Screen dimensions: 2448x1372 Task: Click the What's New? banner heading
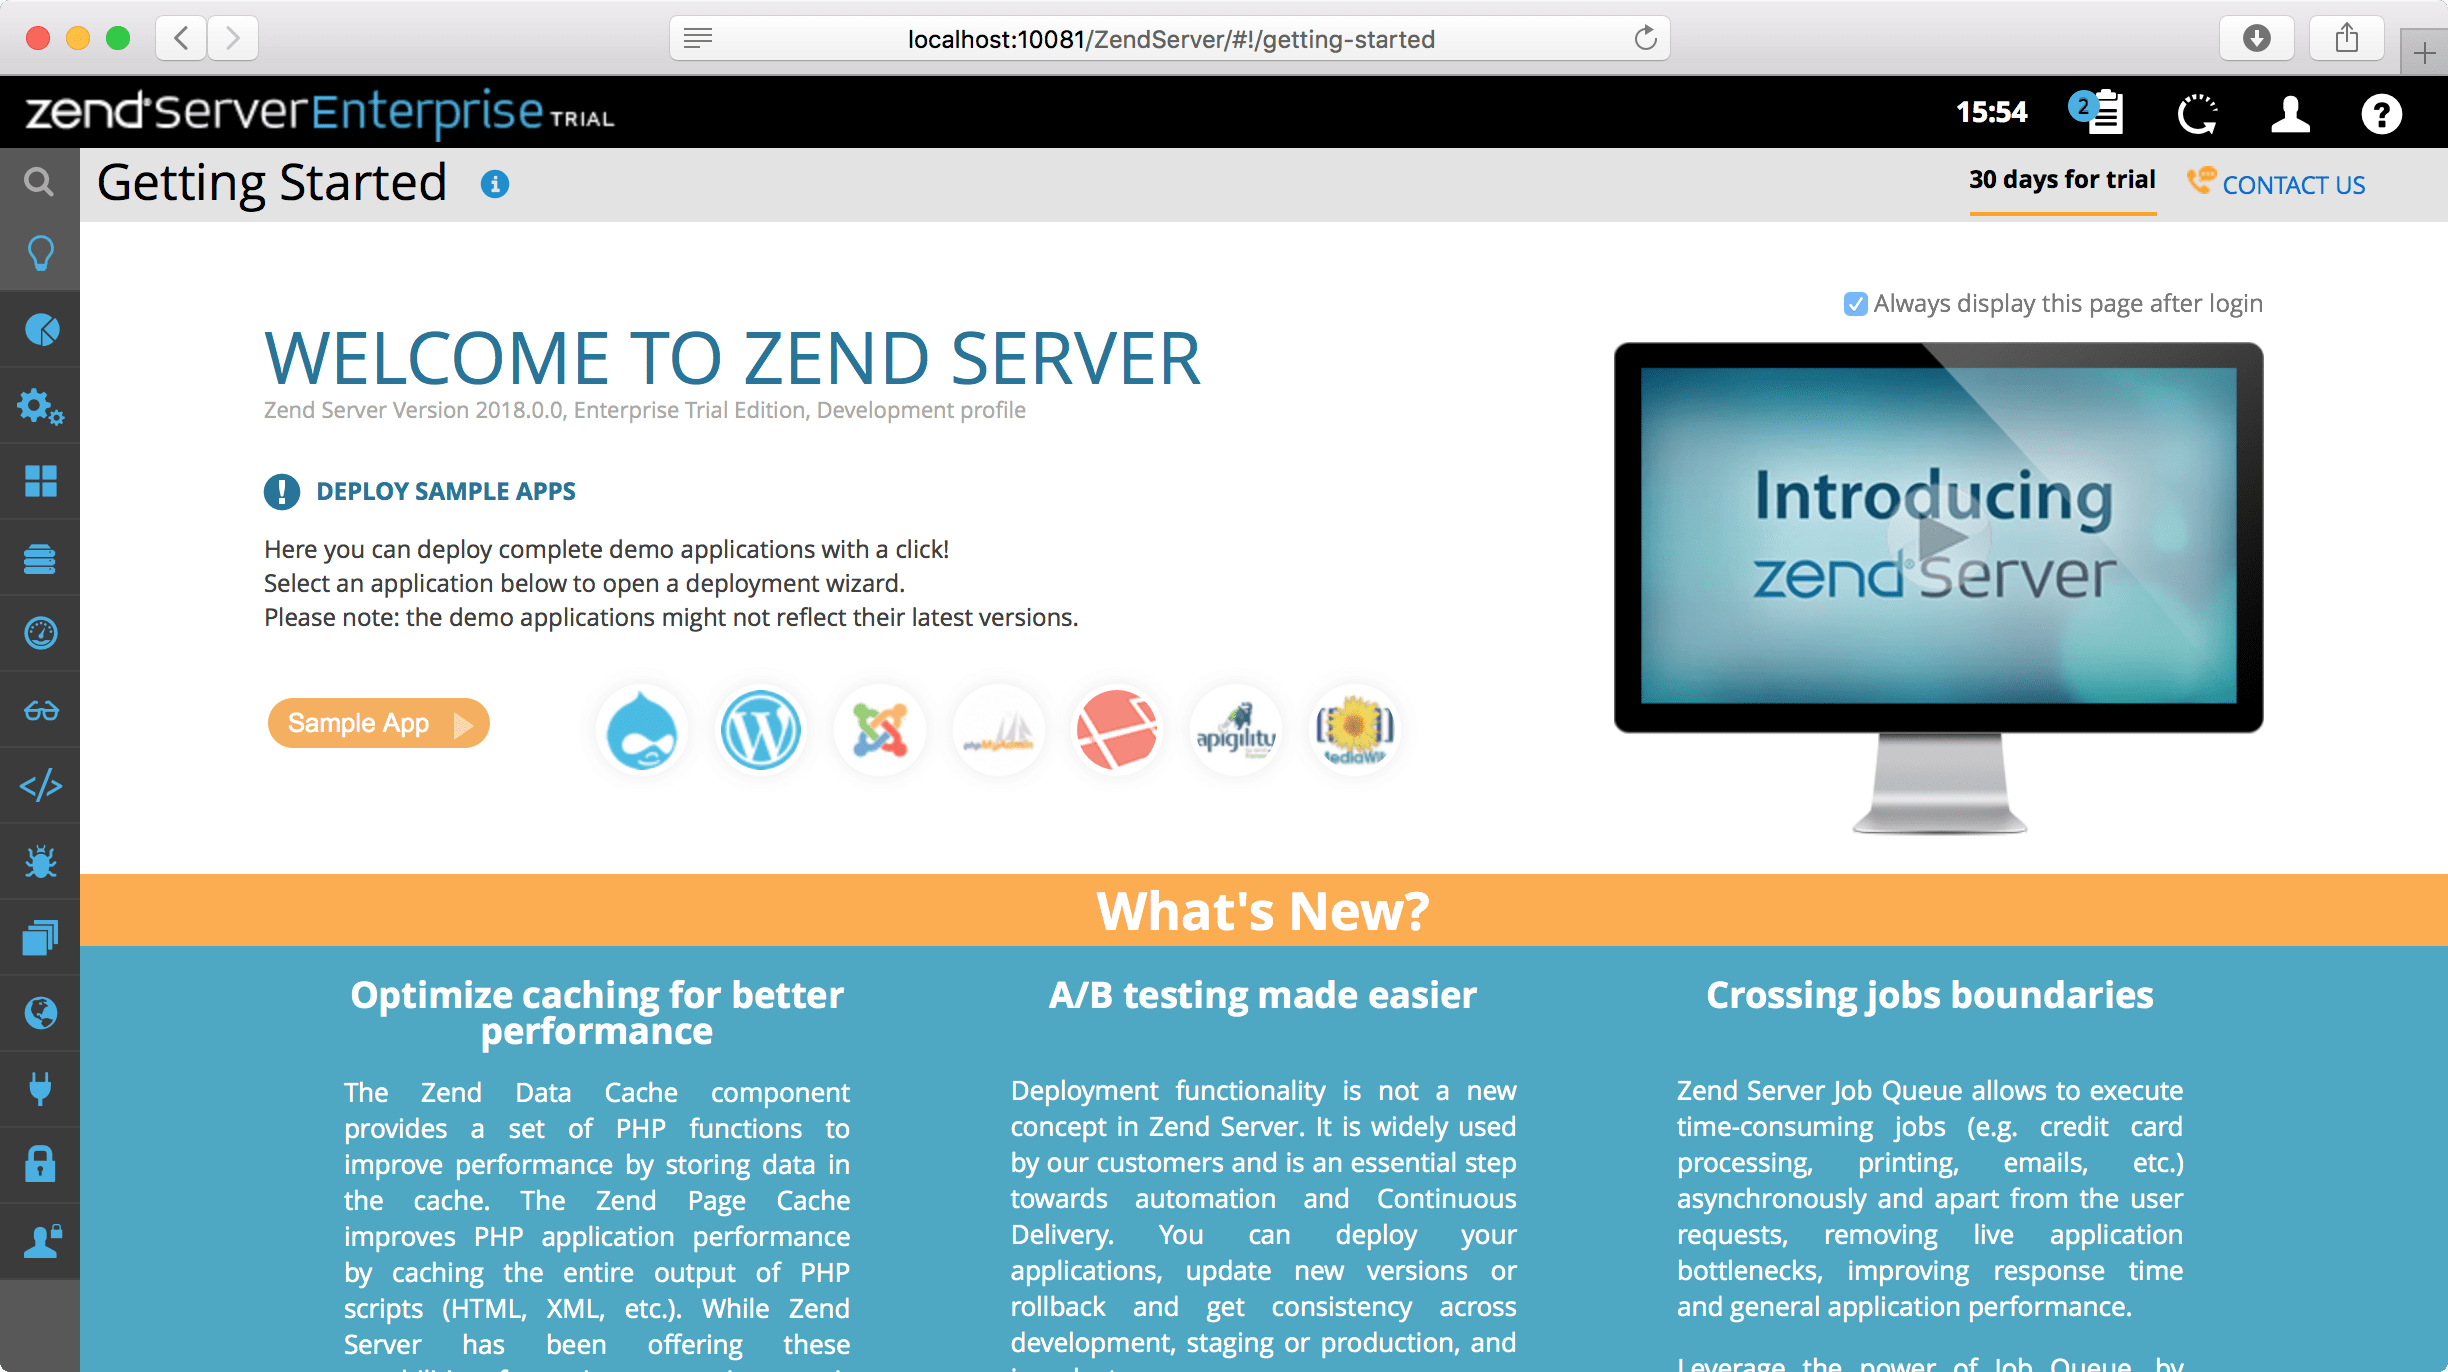pyautogui.click(x=1263, y=911)
